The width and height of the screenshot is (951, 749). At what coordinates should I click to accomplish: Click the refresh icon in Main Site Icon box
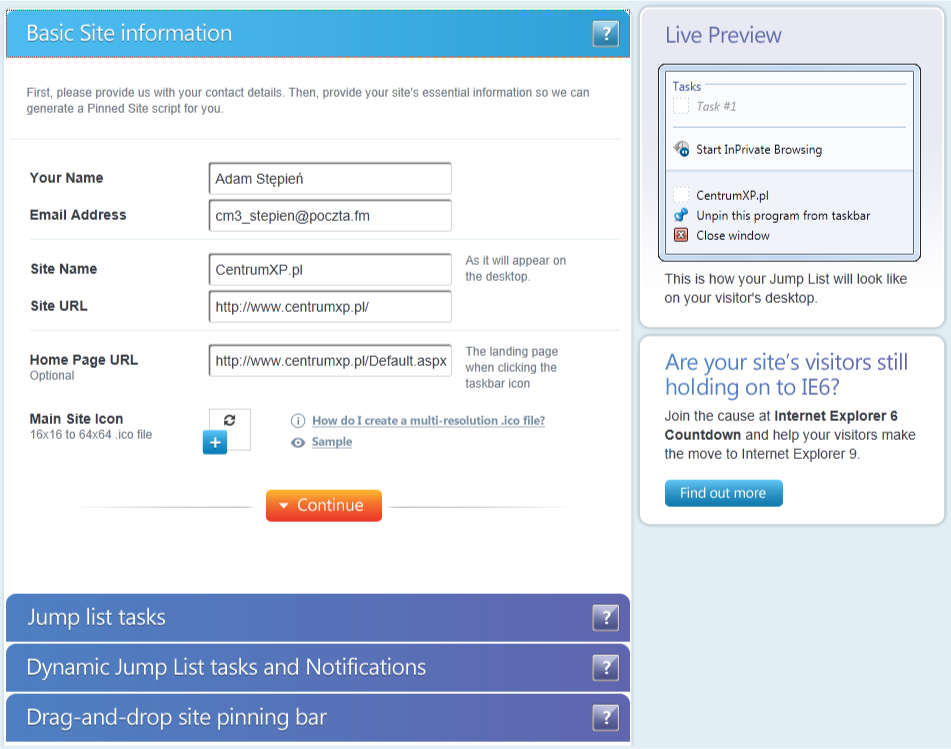(x=229, y=421)
